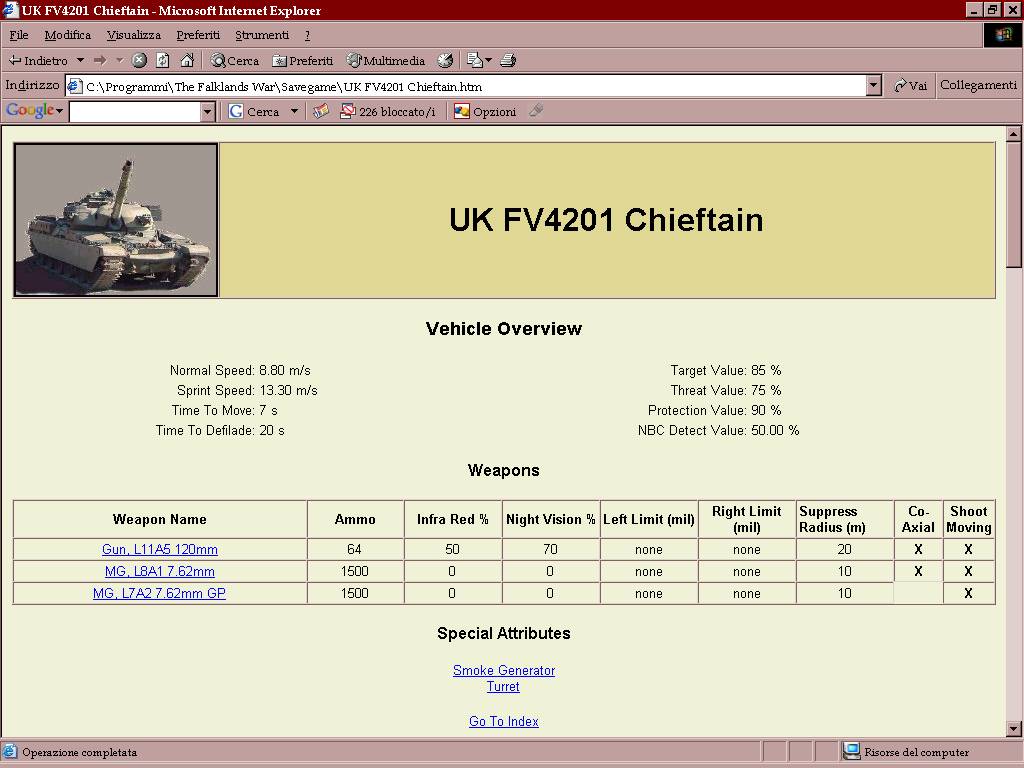
Task: Open the Strumenti menu
Action: click(262, 35)
